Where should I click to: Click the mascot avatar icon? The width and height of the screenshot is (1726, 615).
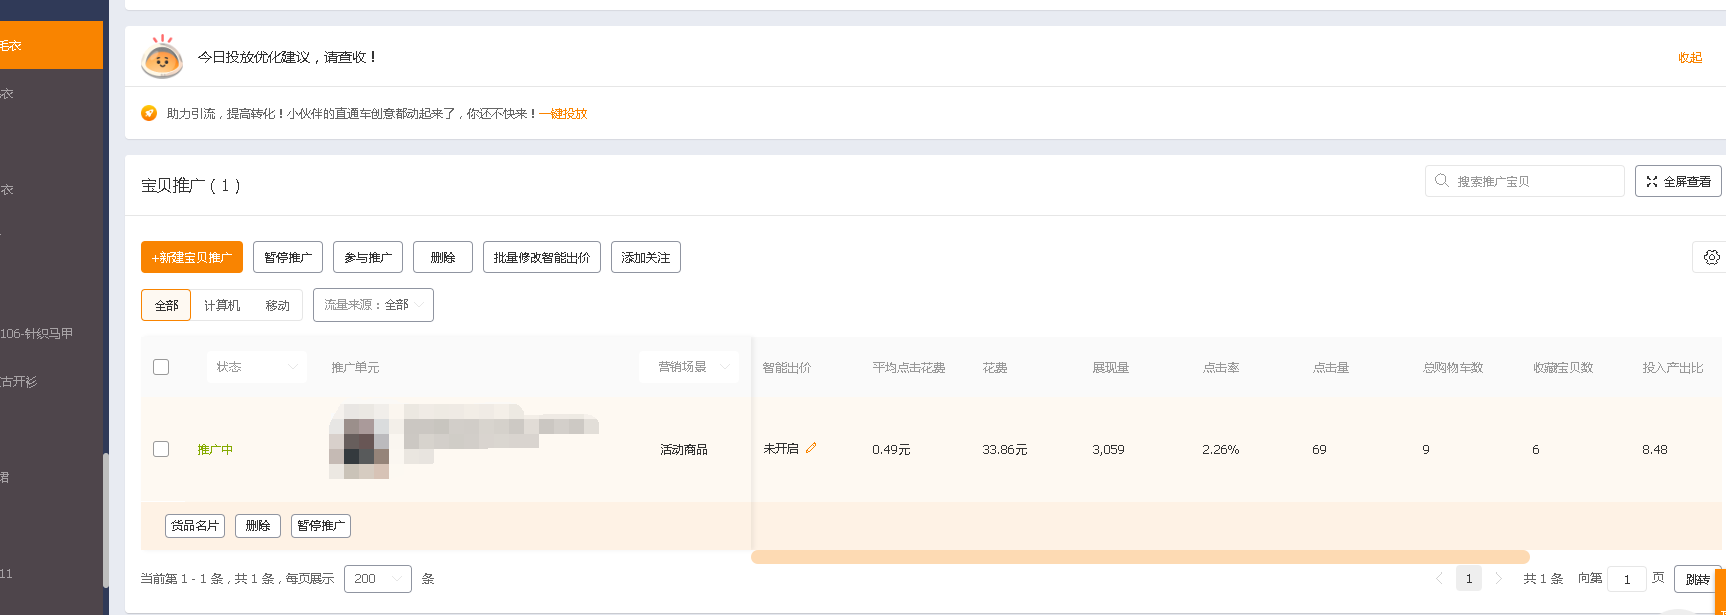pos(162,57)
